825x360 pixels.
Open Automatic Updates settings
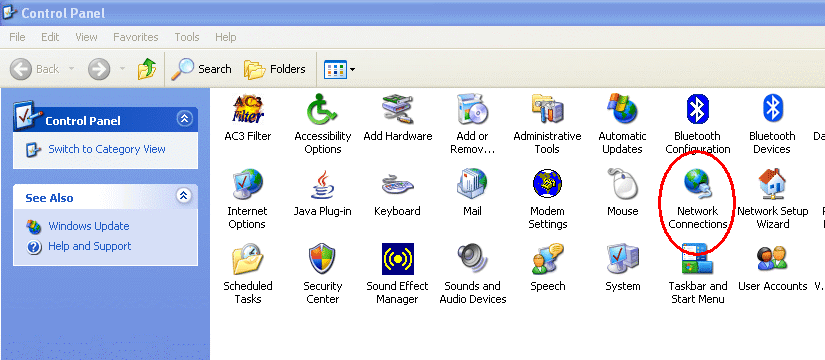pos(622,124)
